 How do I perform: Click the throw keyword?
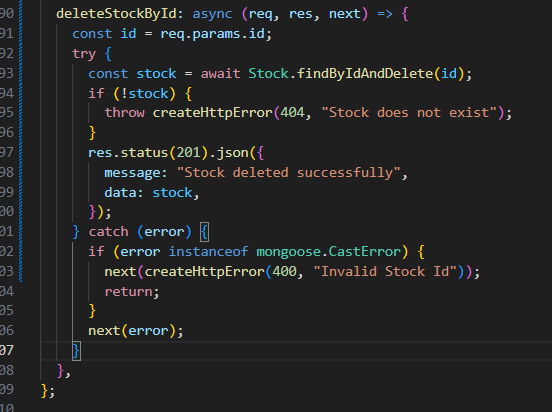coord(125,113)
